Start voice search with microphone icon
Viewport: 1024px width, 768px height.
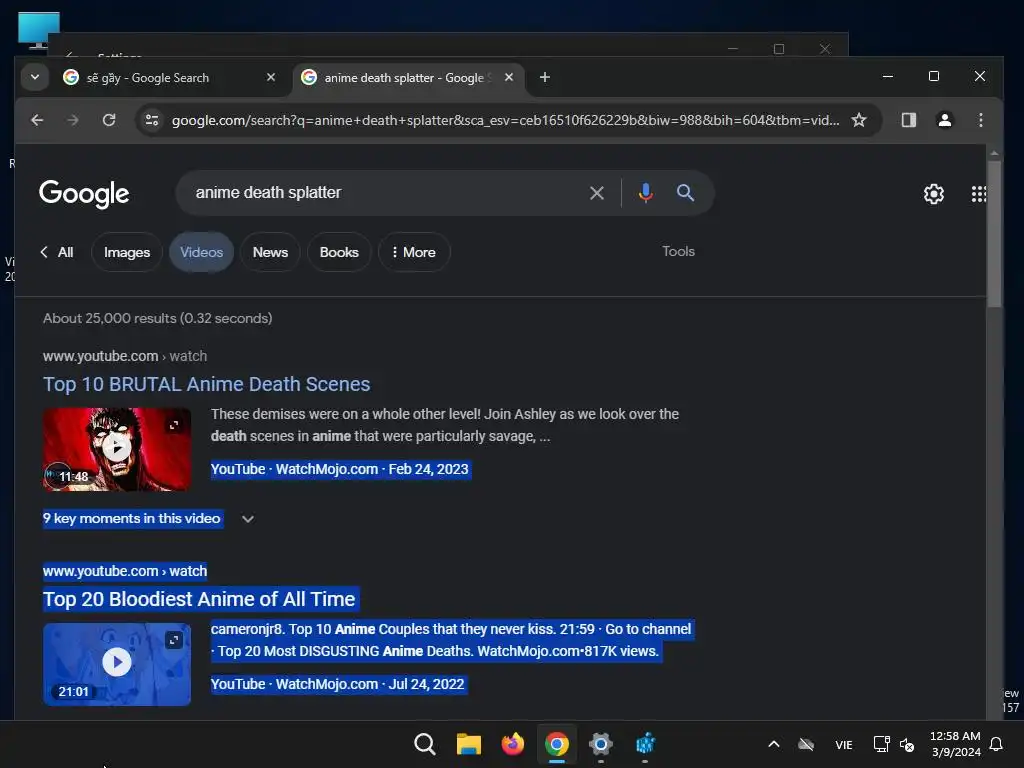(x=645, y=193)
